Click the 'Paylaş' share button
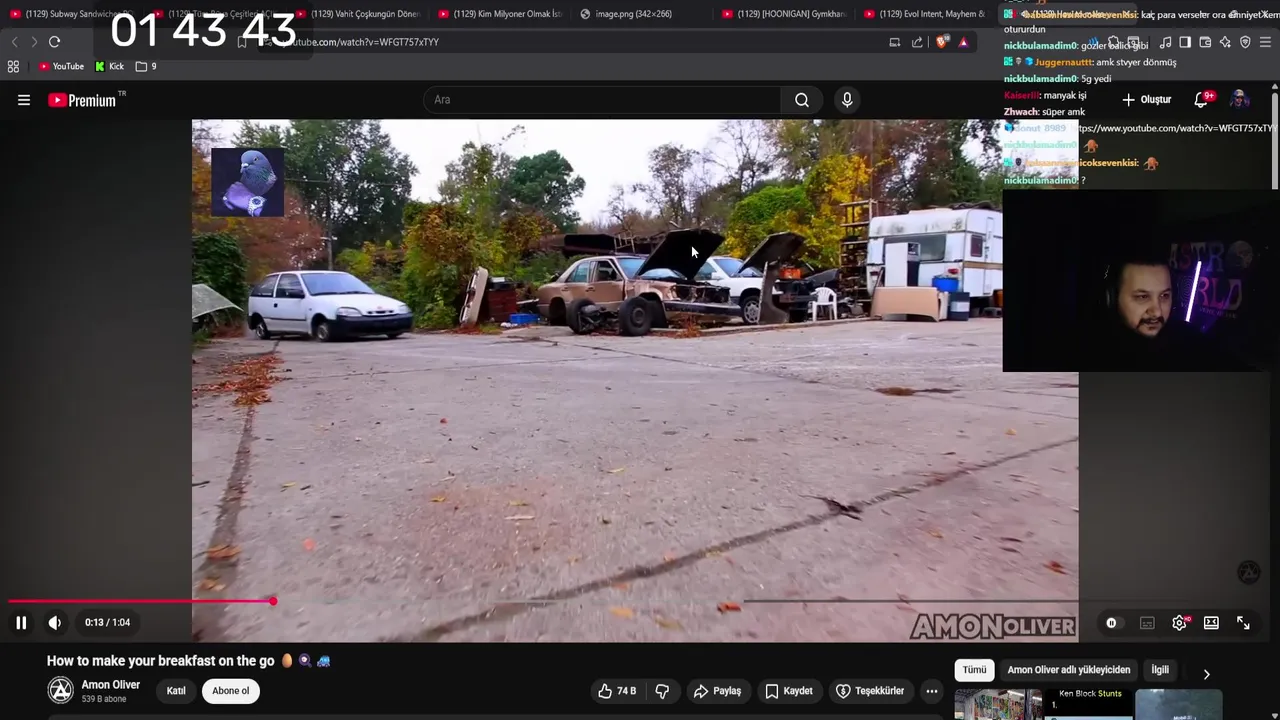This screenshot has width=1280, height=720. click(x=717, y=691)
